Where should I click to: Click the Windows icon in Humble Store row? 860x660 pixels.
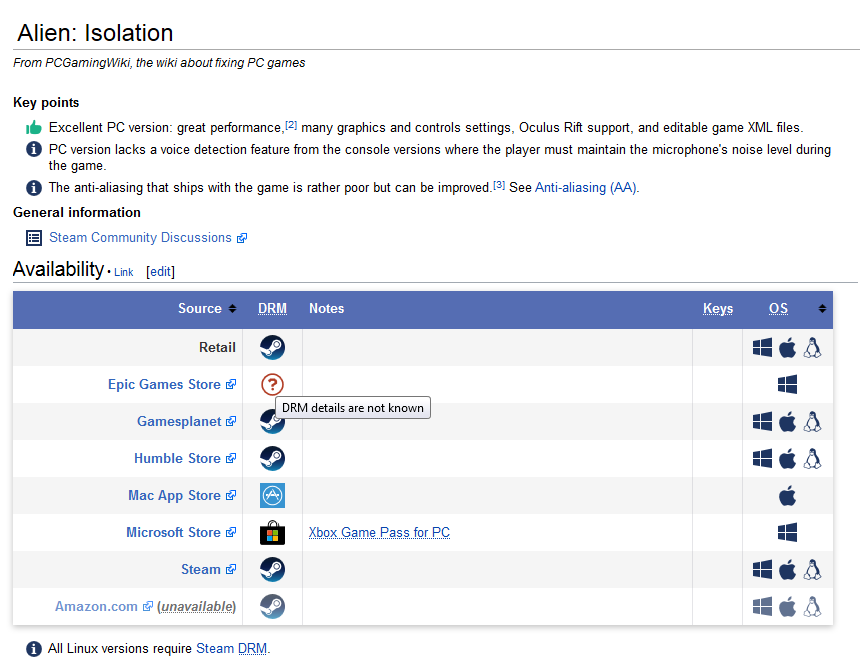point(762,459)
